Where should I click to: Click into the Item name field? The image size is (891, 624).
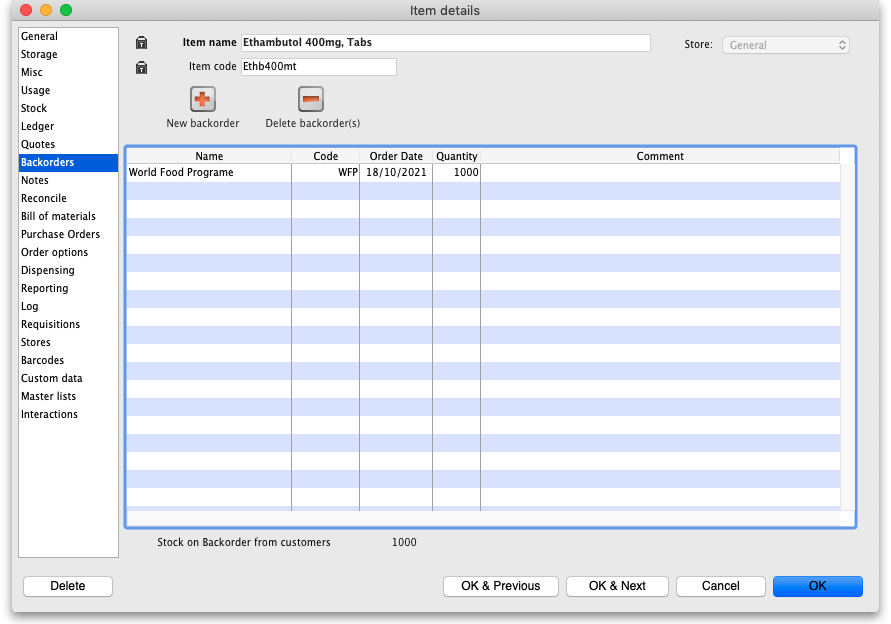pos(445,43)
